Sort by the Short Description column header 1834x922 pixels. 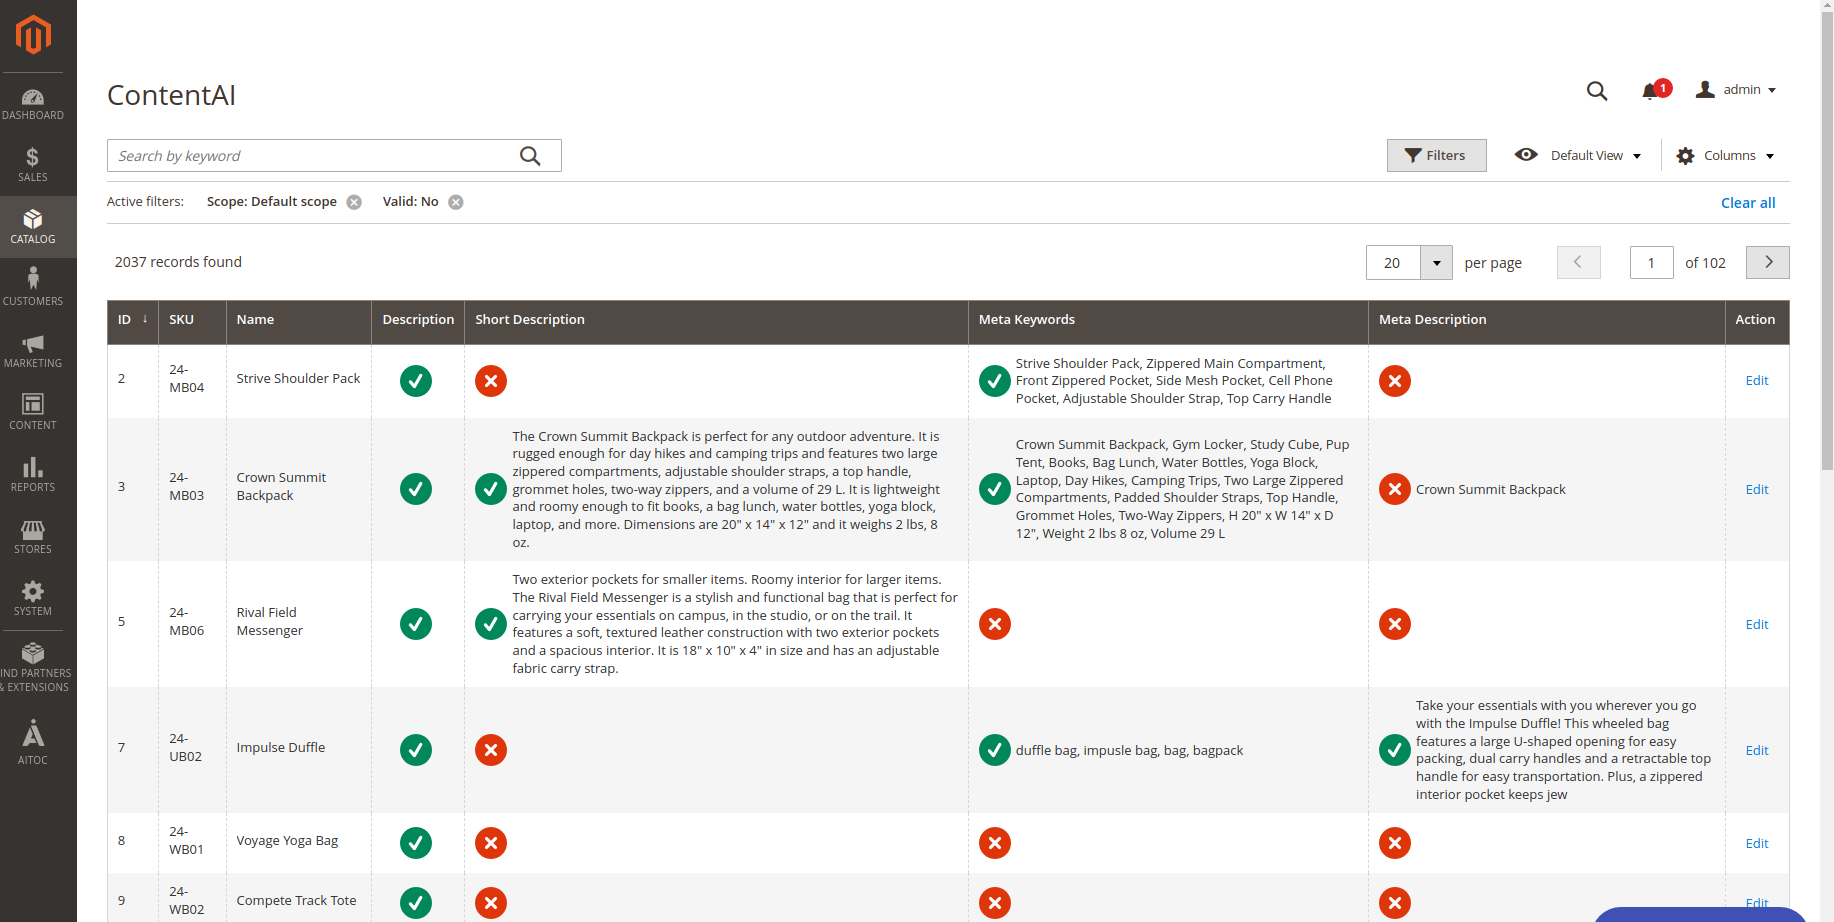pos(716,320)
